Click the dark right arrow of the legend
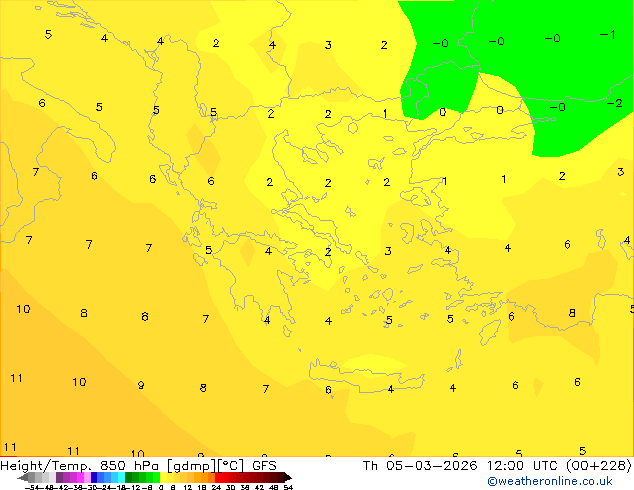The width and height of the screenshot is (634, 490). (288, 478)
